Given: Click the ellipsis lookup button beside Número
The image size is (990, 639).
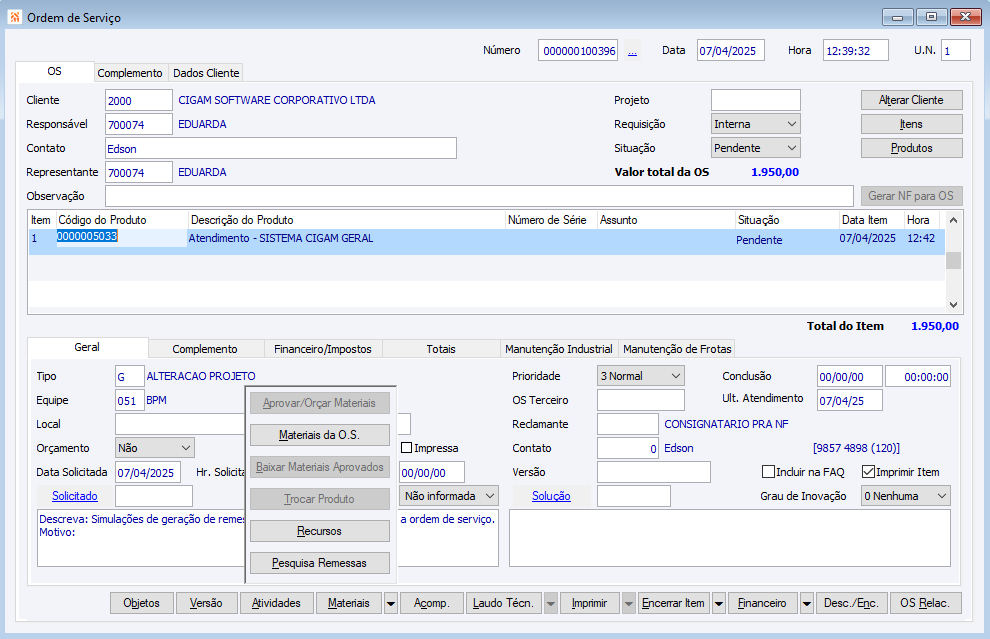Looking at the screenshot, I should click(x=632, y=51).
